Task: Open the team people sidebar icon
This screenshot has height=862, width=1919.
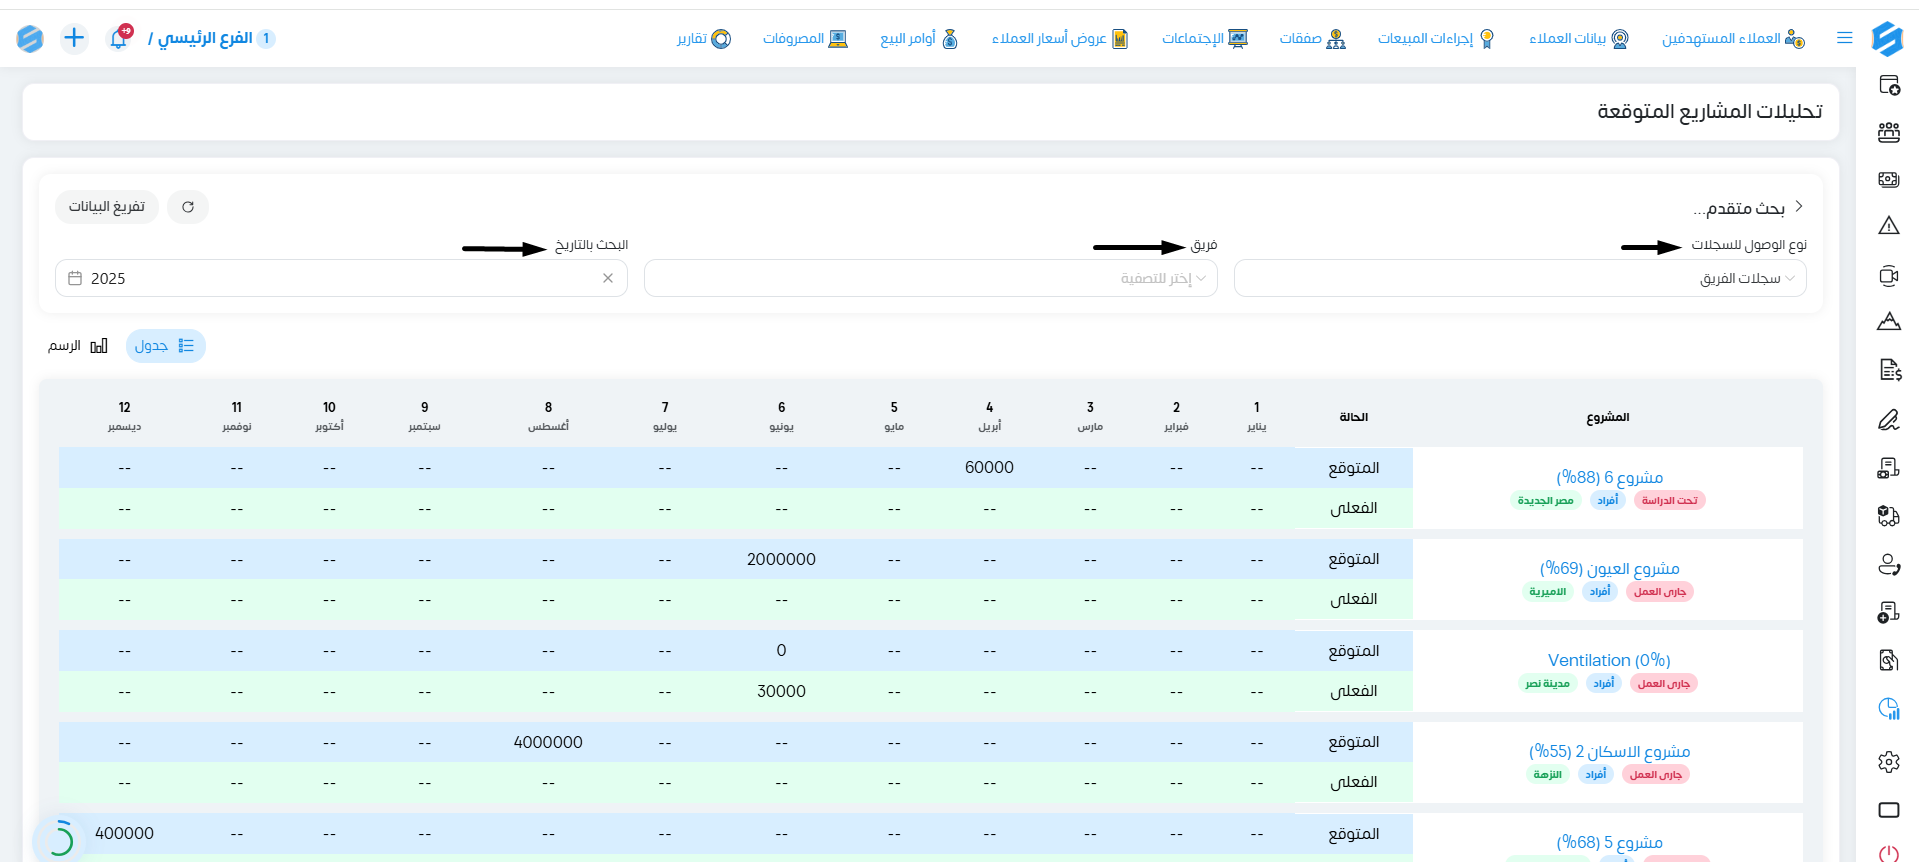Action: point(1889,131)
